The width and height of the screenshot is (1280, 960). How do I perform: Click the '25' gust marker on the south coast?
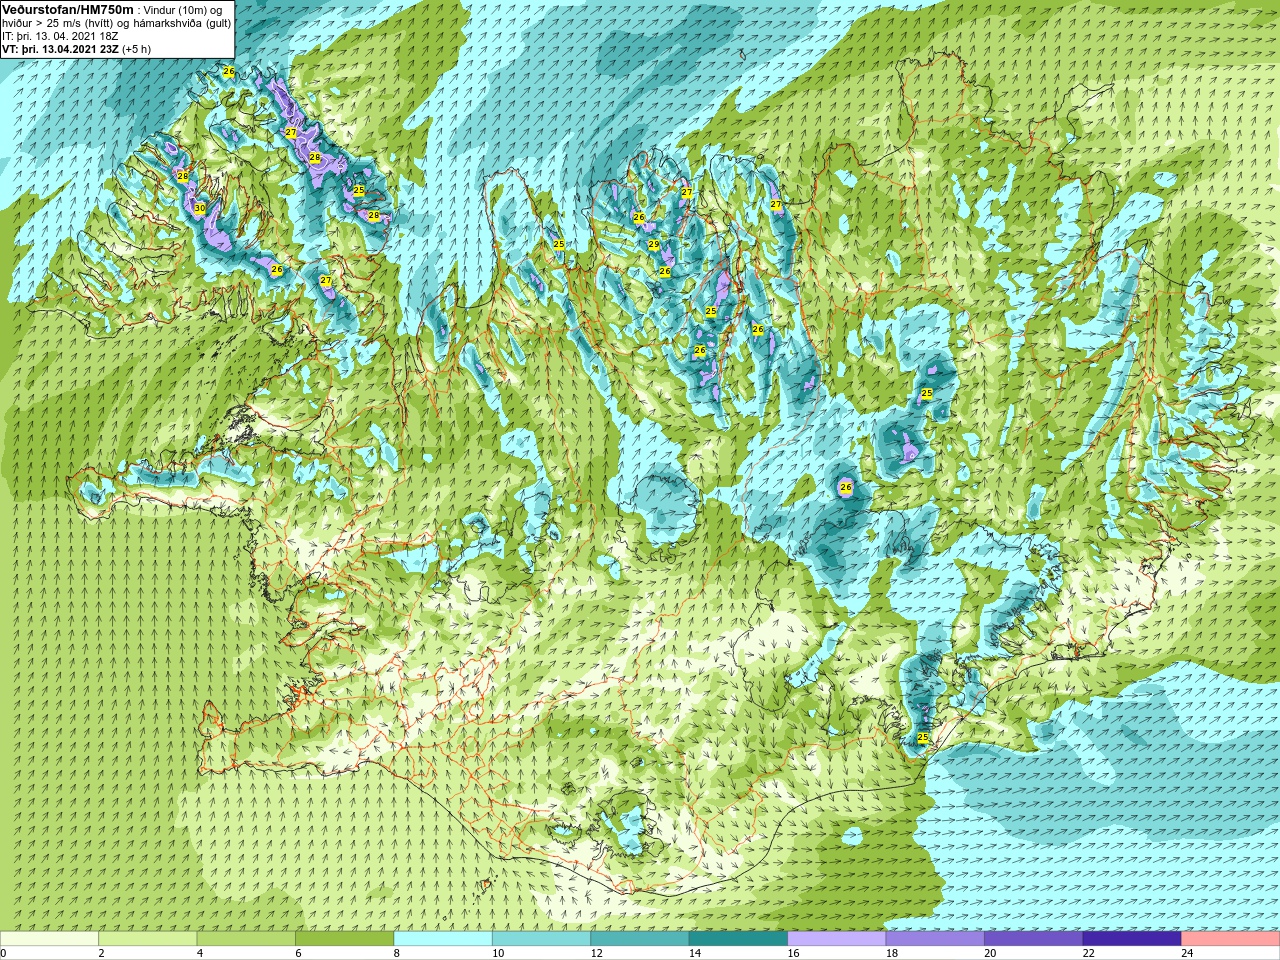[x=923, y=738]
